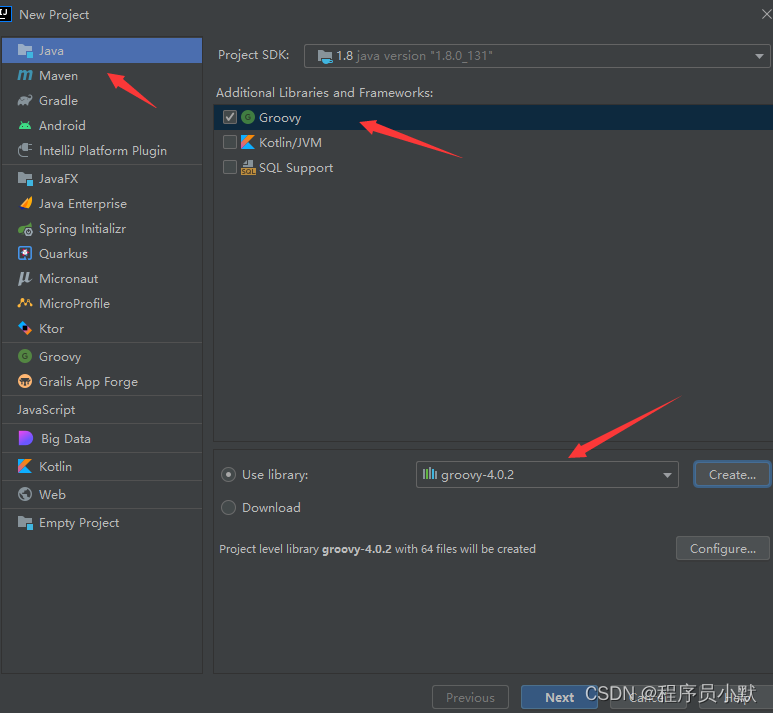Click the JavaFX folder icon
This screenshot has height=713, width=773.
coord(25,178)
